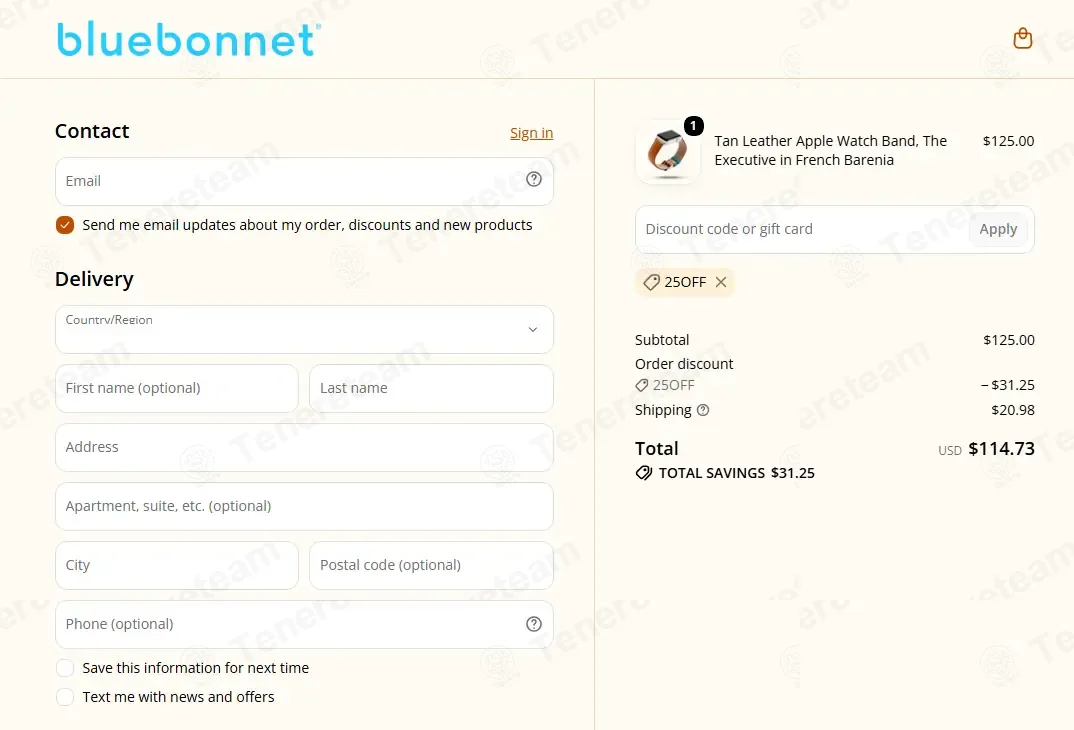Click the bluebonnet logo
Screen dimensions: 1074x730
(188, 39)
